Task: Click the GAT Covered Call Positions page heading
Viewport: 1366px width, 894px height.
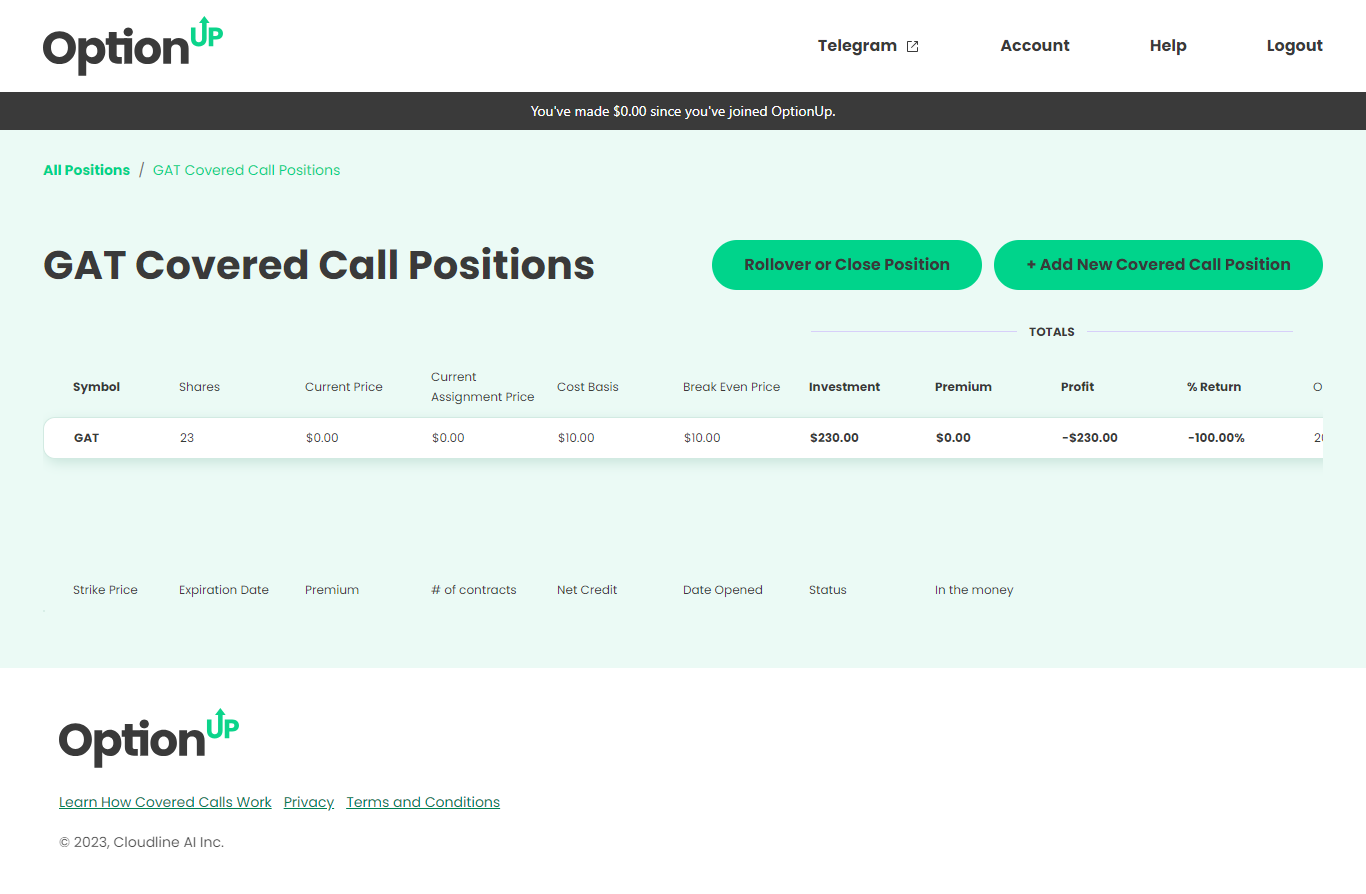Action: (x=319, y=265)
